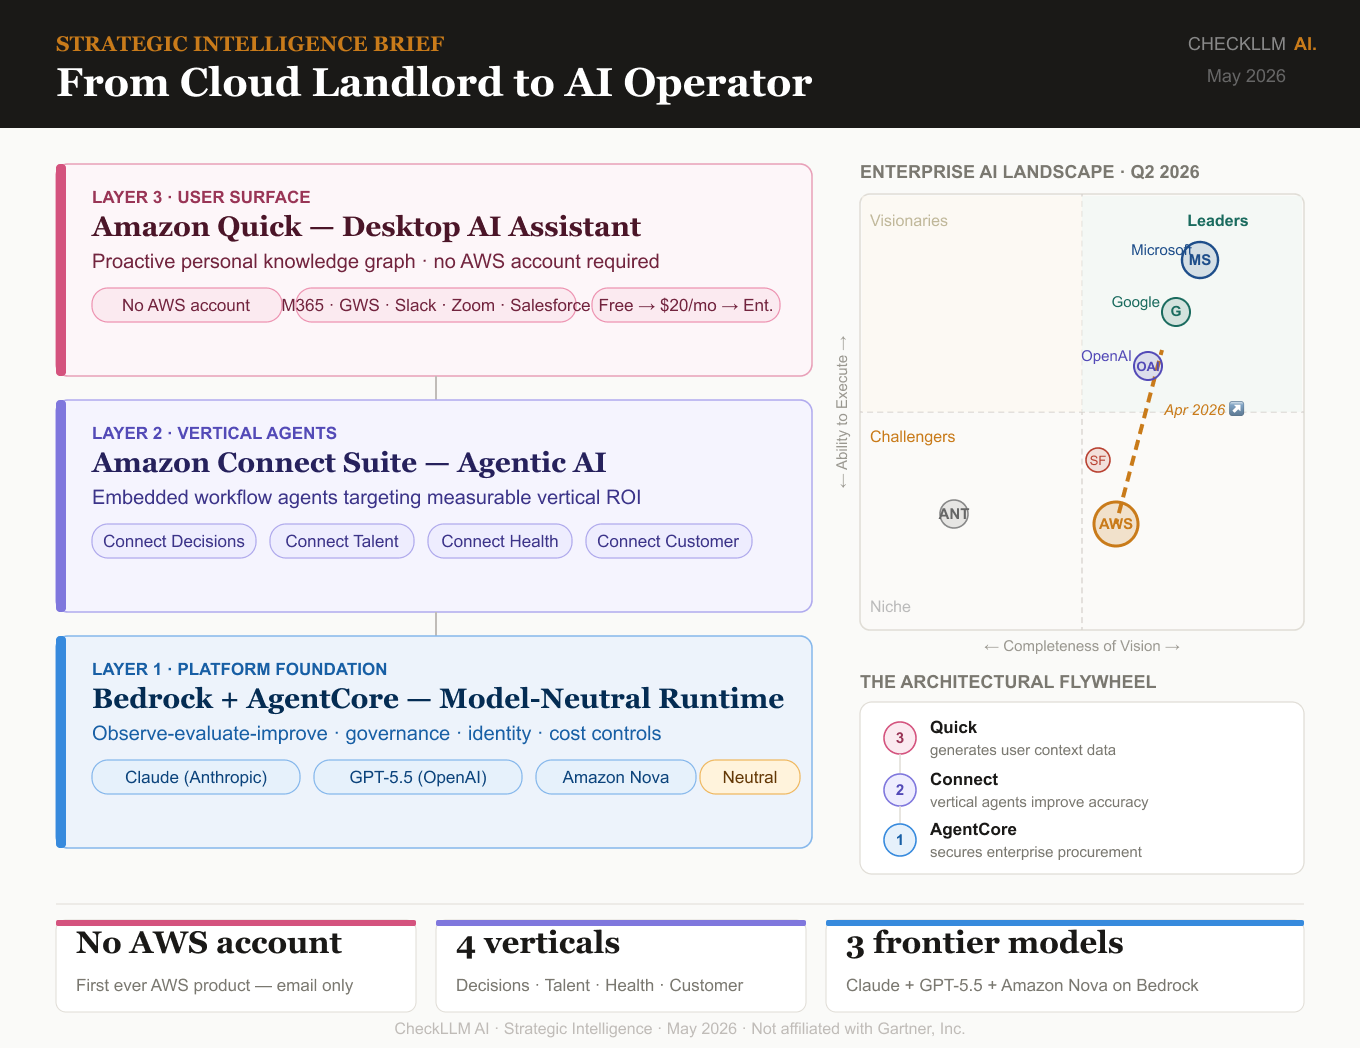
Task: Click the Proactive personal knowledge graph subtitle
Action: point(376,262)
